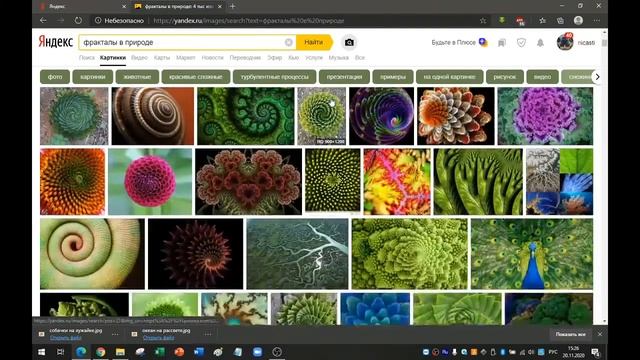Select the фото filter chip
Viewport: 640px width, 360px height.
[55, 77]
